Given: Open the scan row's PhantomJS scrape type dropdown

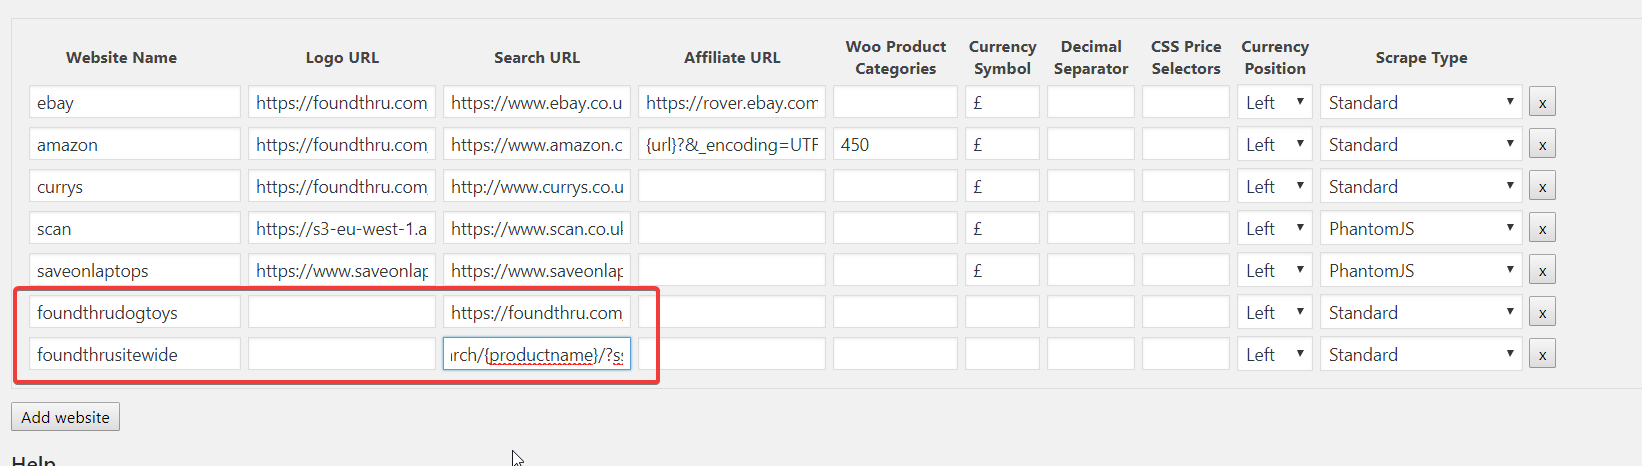Looking at the screenshot, I should click(1421, 228).
